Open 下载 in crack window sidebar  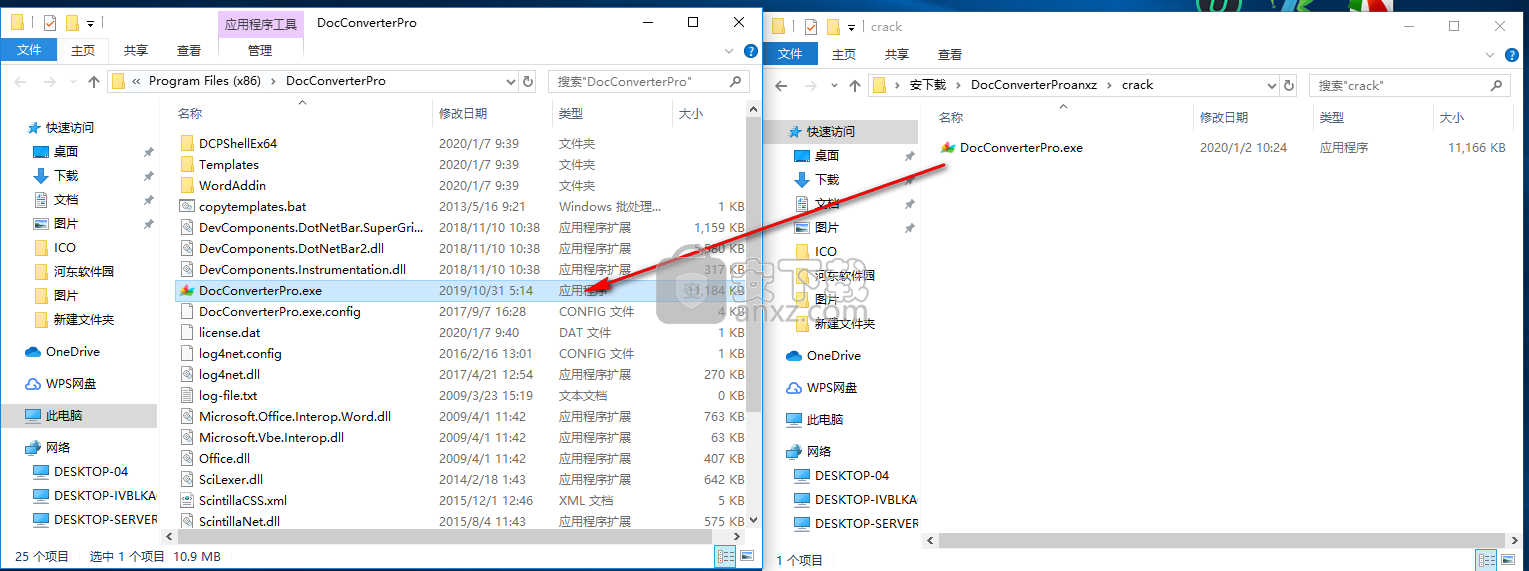coord(827,180)
